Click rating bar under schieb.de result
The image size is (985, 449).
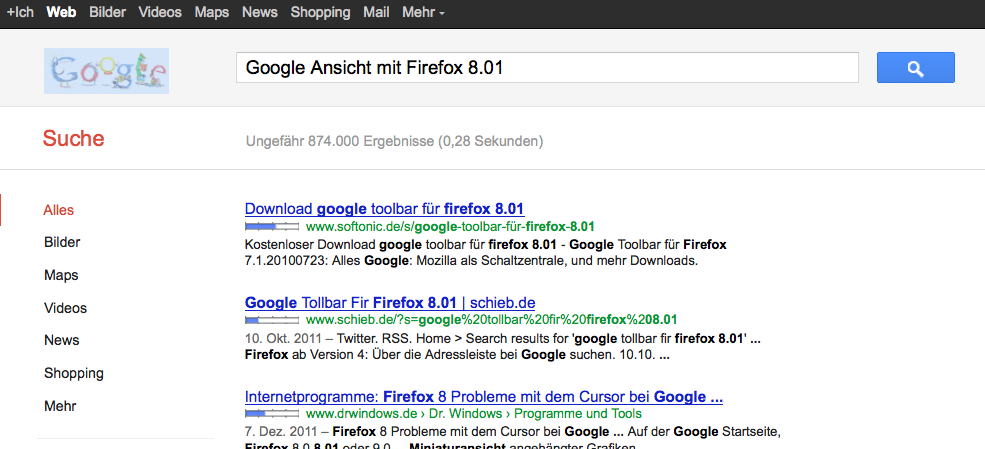click(x=272, y=320)
